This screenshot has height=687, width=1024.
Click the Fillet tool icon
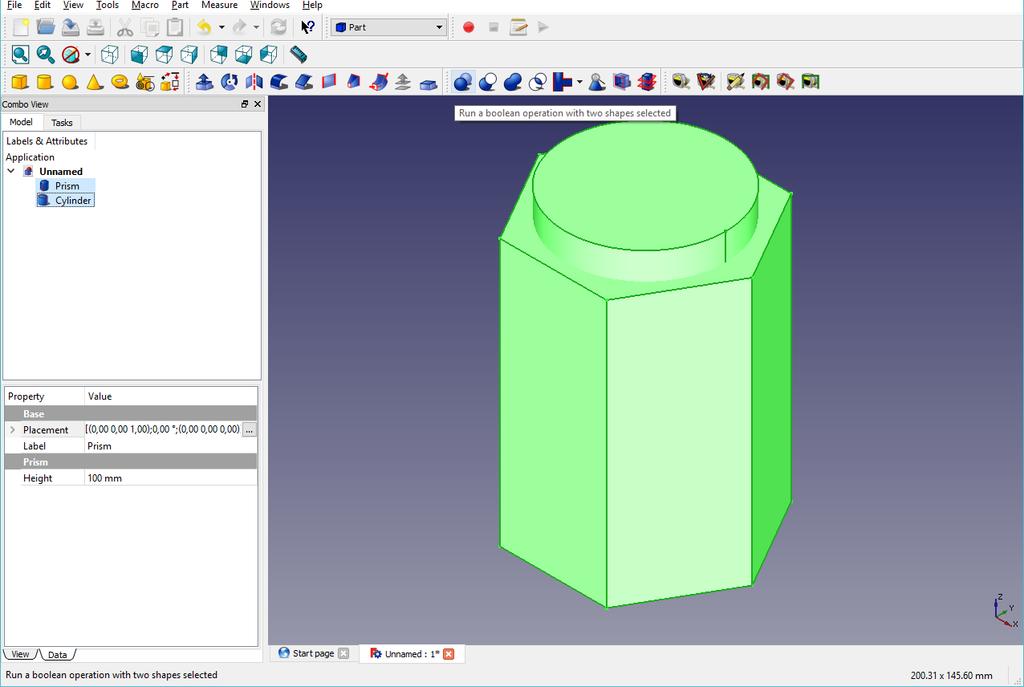tap(279, 82)
